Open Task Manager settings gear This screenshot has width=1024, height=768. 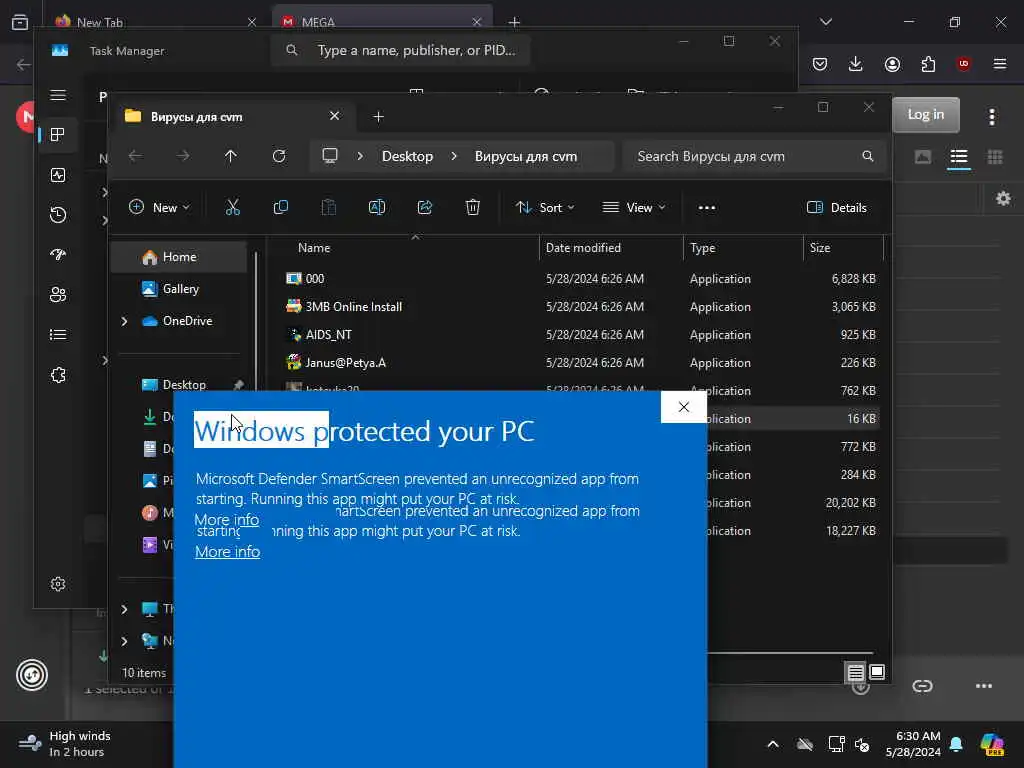click(x=58, y=584)
